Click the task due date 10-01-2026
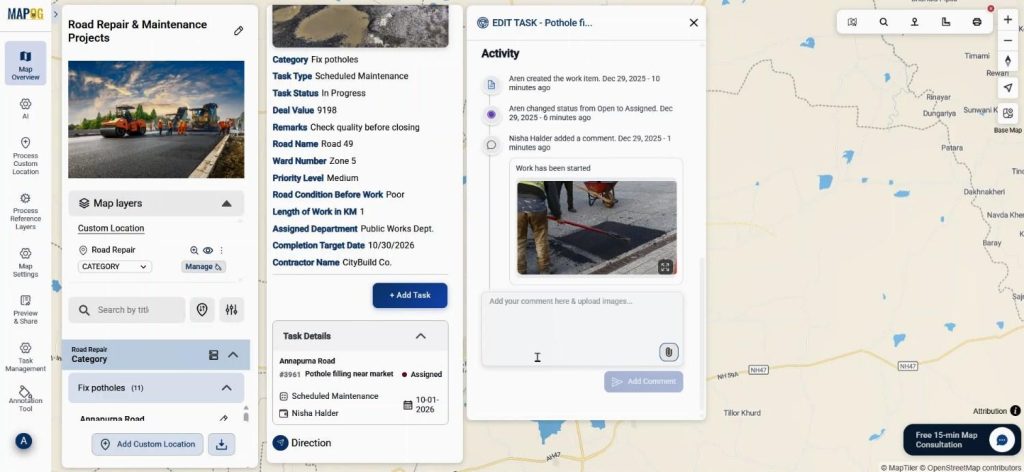1024x472 pixels. [427, 405]
